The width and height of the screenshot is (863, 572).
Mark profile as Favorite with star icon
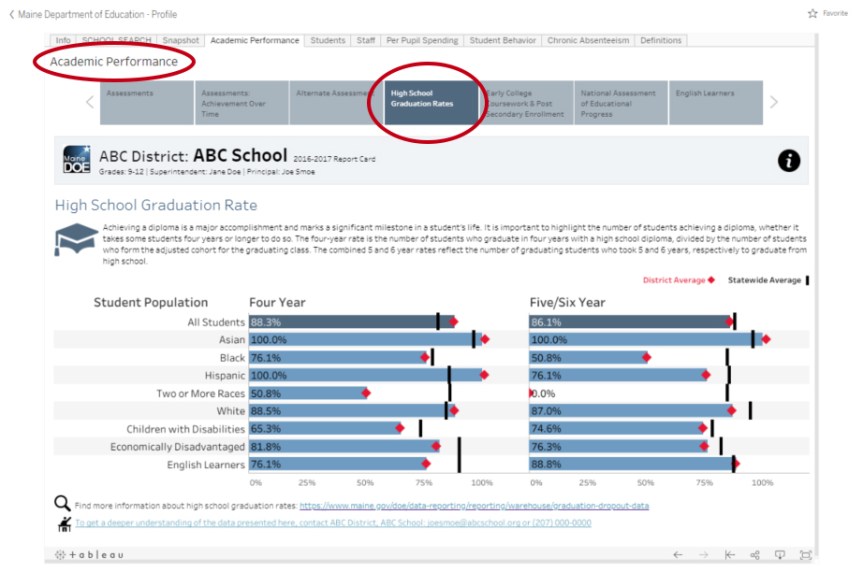812,14
